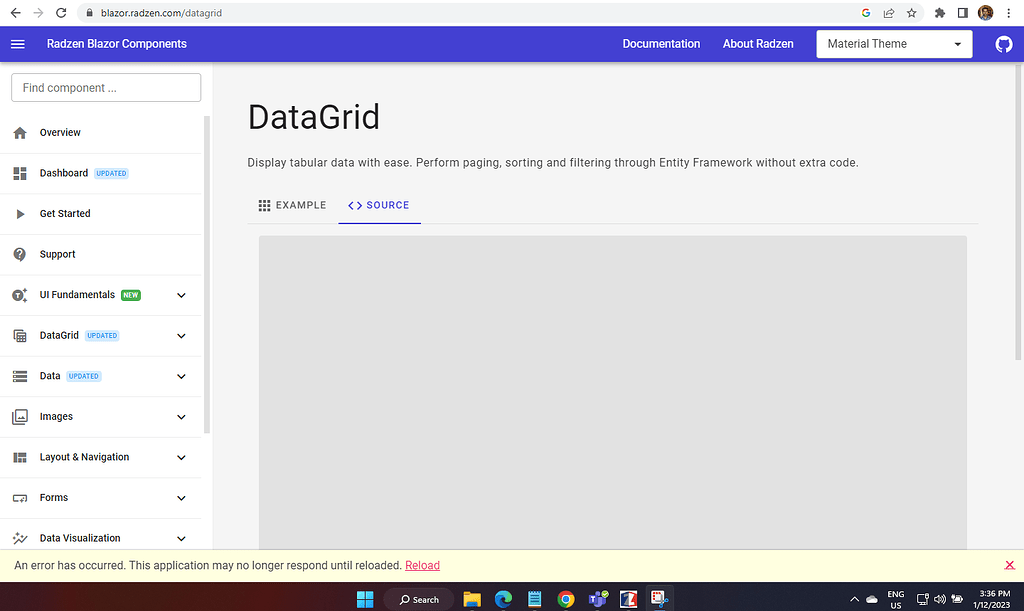
Task: Switch to the EXAMPLE tab
Action: pos(292,205)
